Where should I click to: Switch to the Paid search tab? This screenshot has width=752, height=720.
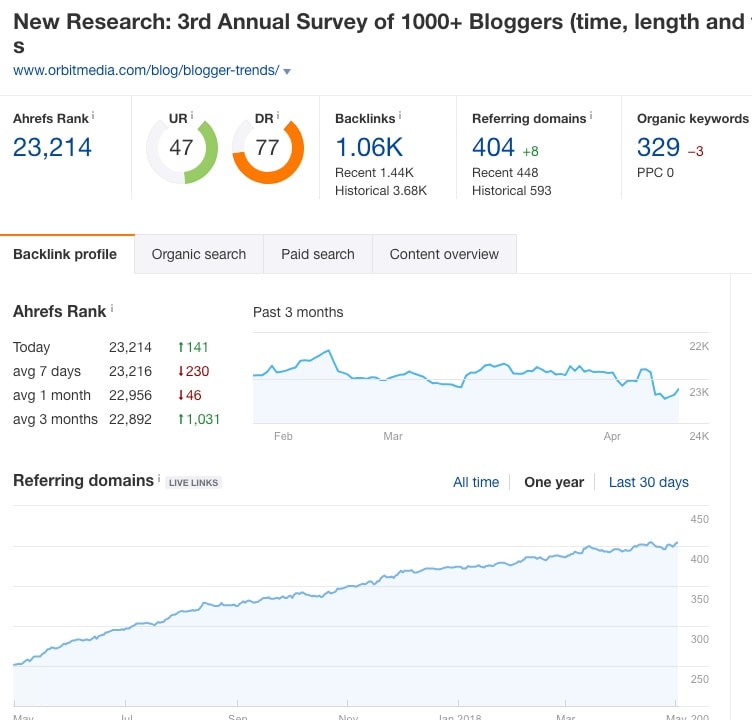(x=317, y=254)
